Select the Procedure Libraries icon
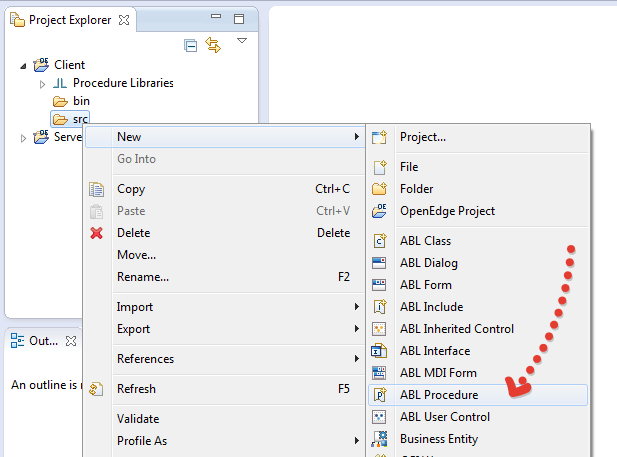This screenshot has height=457, width=617. point(60,83)
